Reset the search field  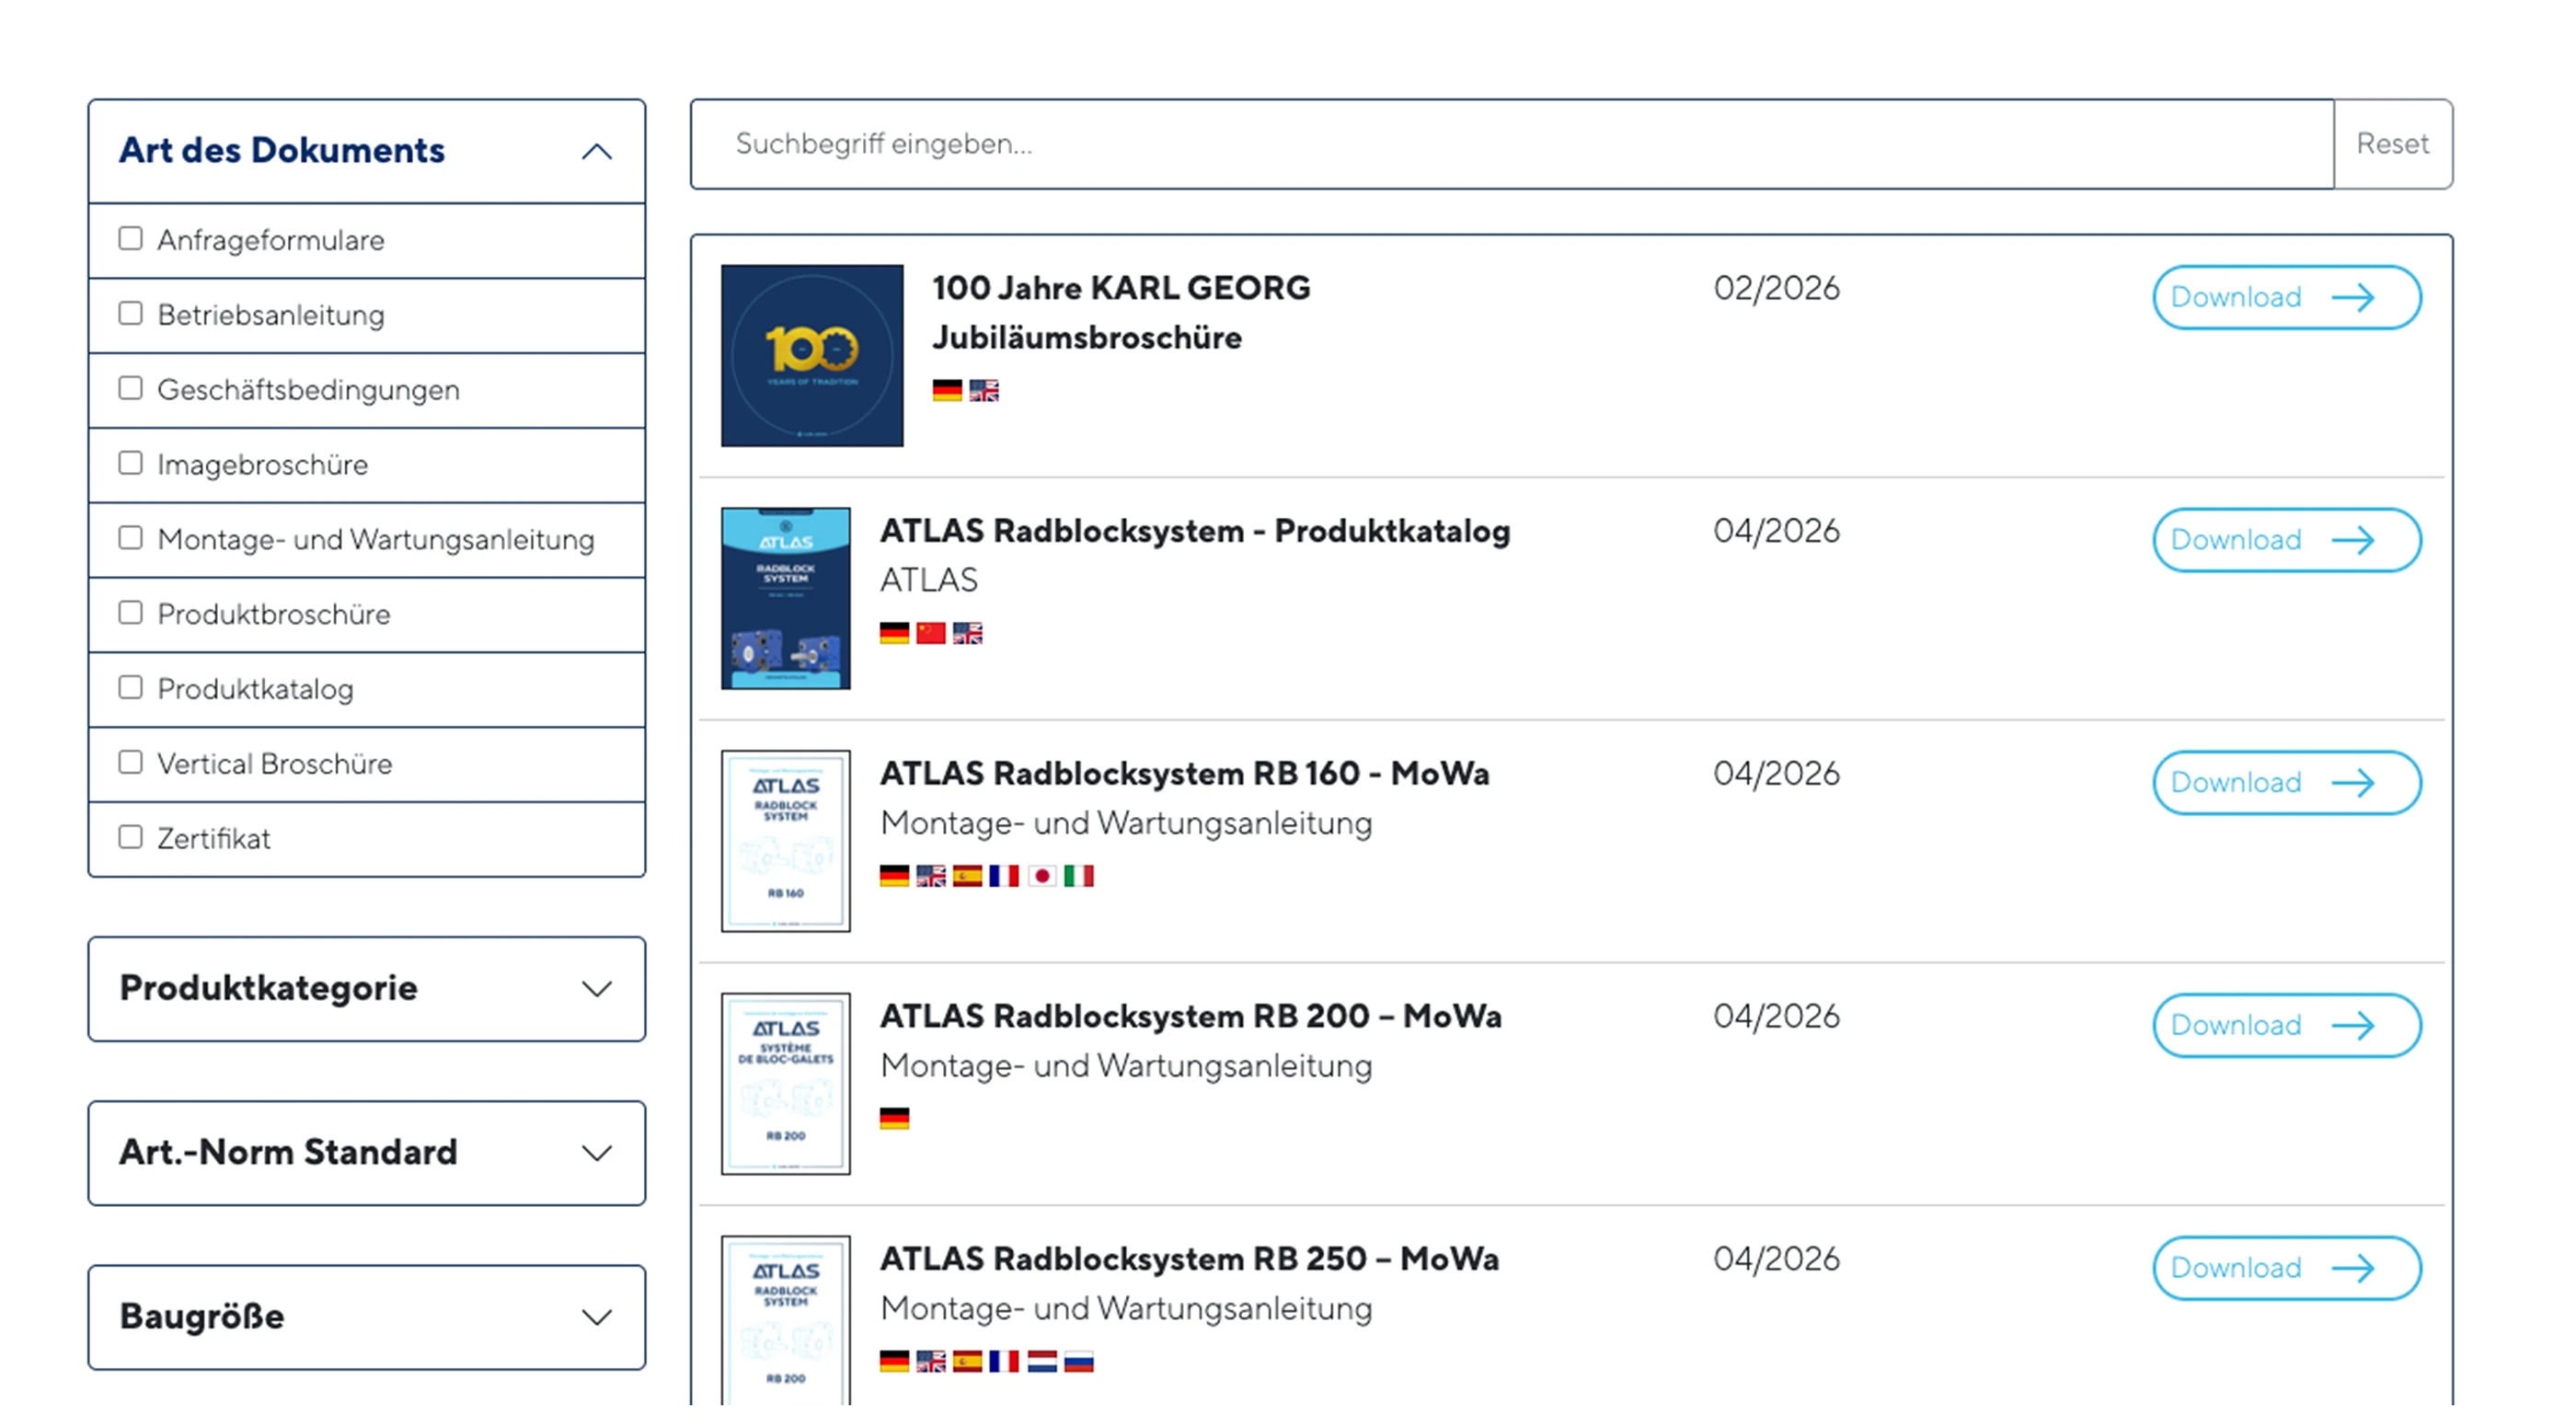(x=2392, y=144)
